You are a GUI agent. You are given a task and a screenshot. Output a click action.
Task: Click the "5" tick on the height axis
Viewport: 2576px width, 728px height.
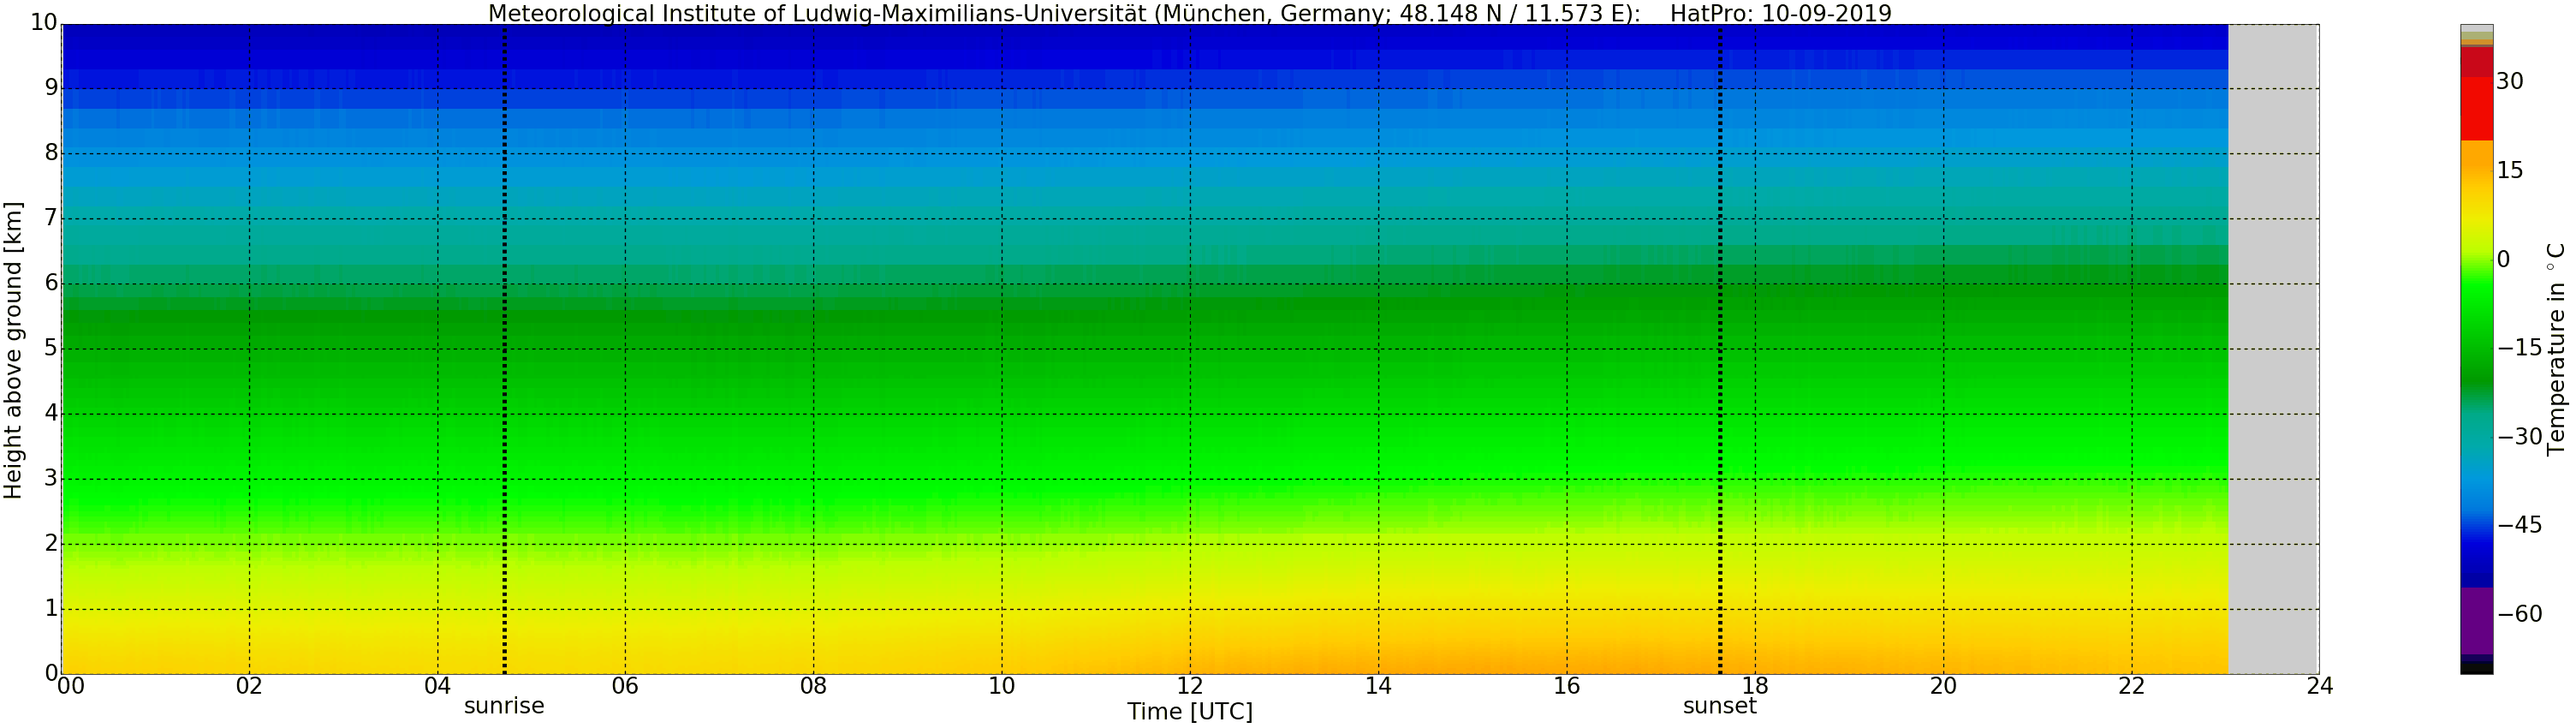[51, 349]
